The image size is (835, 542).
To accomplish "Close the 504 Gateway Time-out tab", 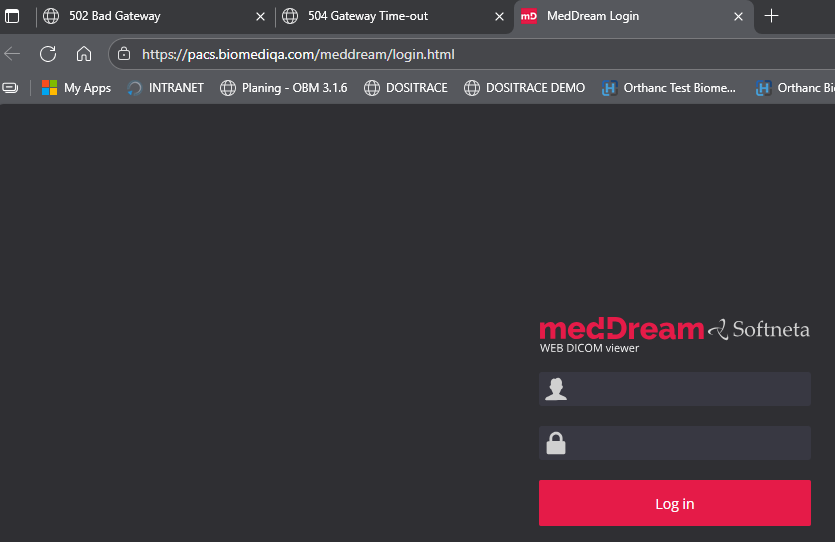I will pos(500,16).
